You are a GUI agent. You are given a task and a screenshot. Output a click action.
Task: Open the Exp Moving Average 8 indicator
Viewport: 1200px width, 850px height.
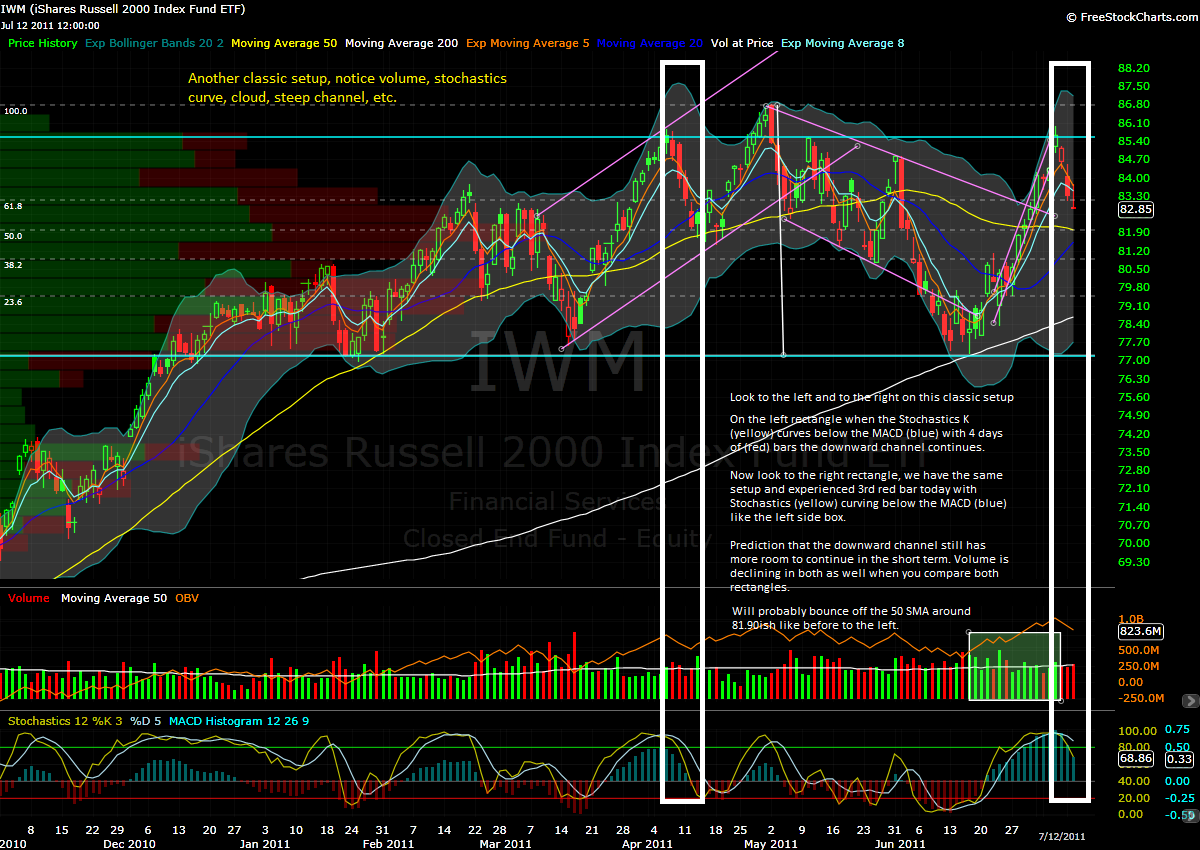pyautogui.click(x=843, y=43)
